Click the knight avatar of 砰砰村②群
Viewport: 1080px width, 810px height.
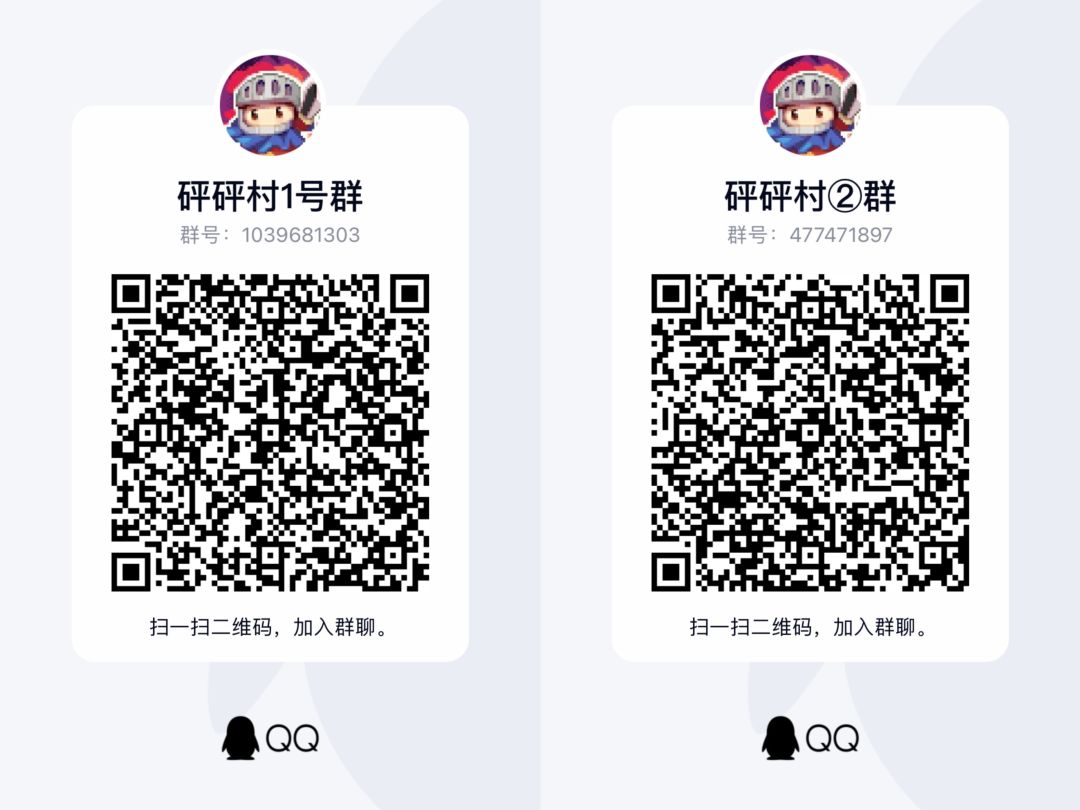coord(810,106)
